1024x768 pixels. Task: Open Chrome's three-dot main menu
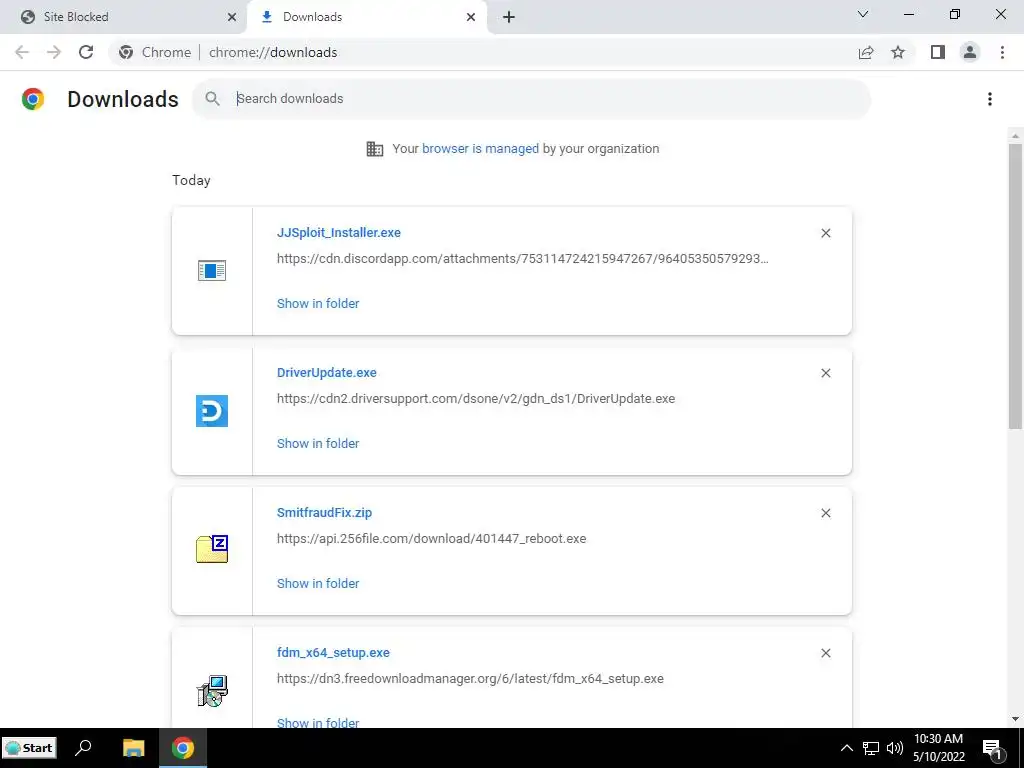click(1002, 52)
